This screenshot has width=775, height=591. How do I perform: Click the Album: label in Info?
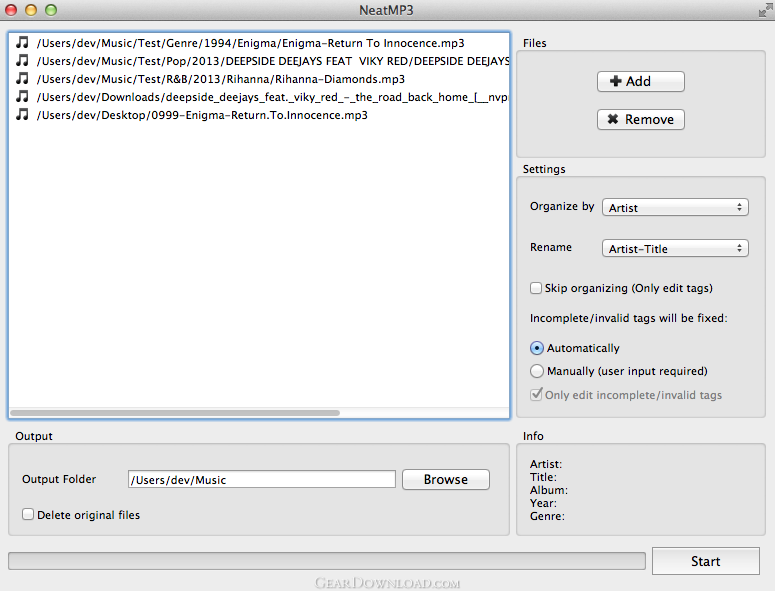tap(549, 490)
